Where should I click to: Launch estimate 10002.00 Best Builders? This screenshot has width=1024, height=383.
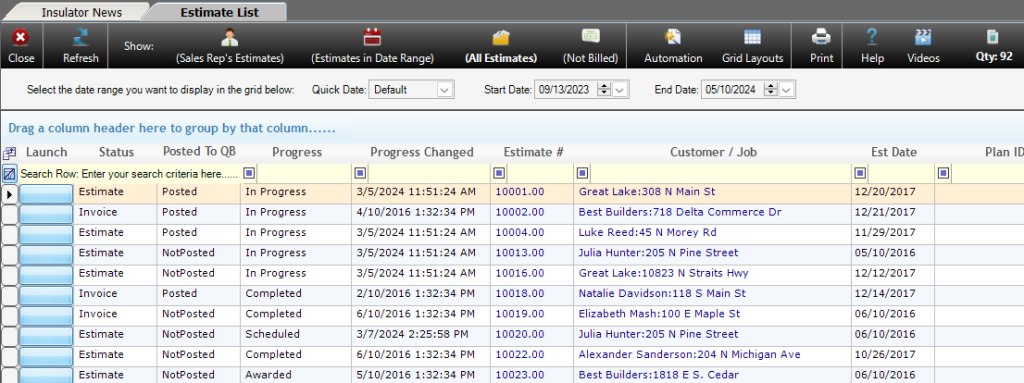[x=46, y=214]
